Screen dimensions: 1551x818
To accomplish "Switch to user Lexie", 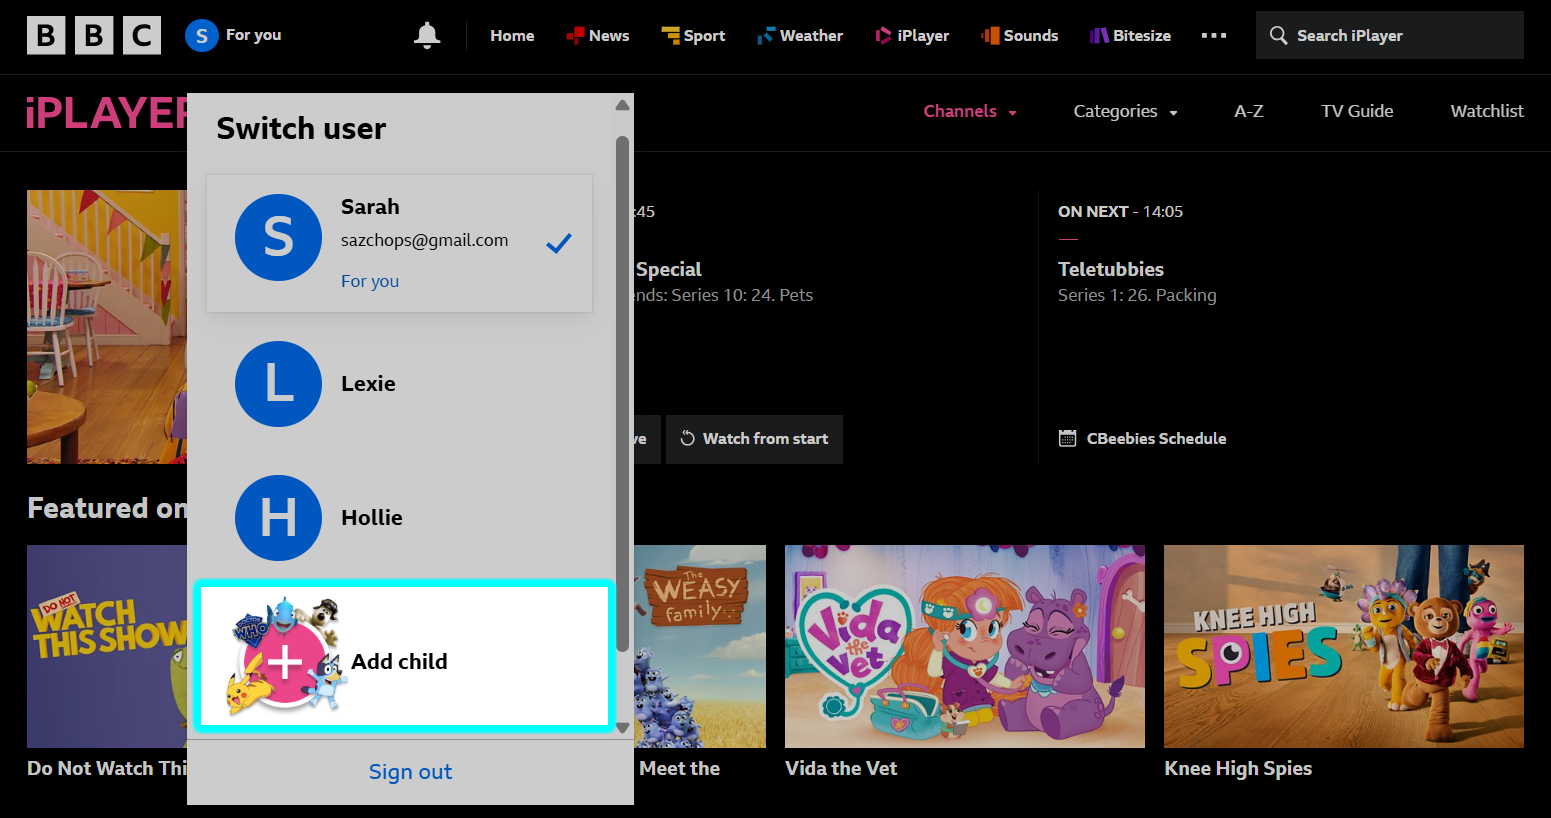I will 399,384.
